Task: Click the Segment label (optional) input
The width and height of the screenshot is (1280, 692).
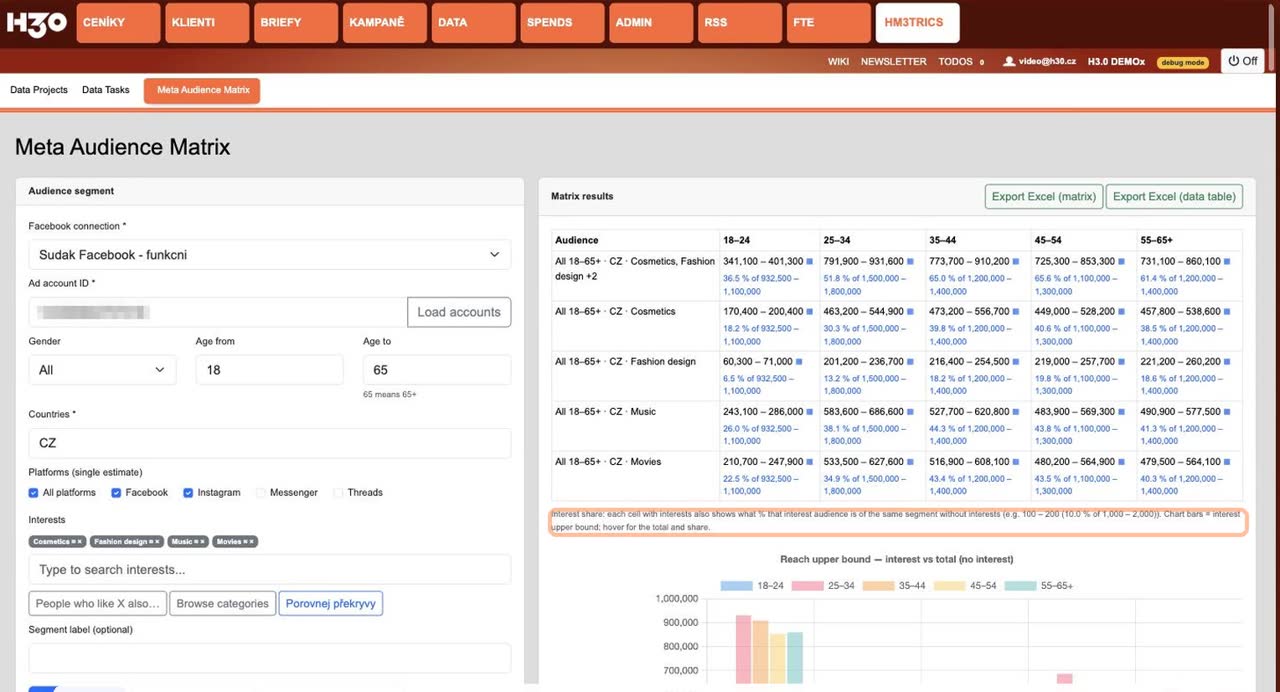Action: tap(270, 658)
